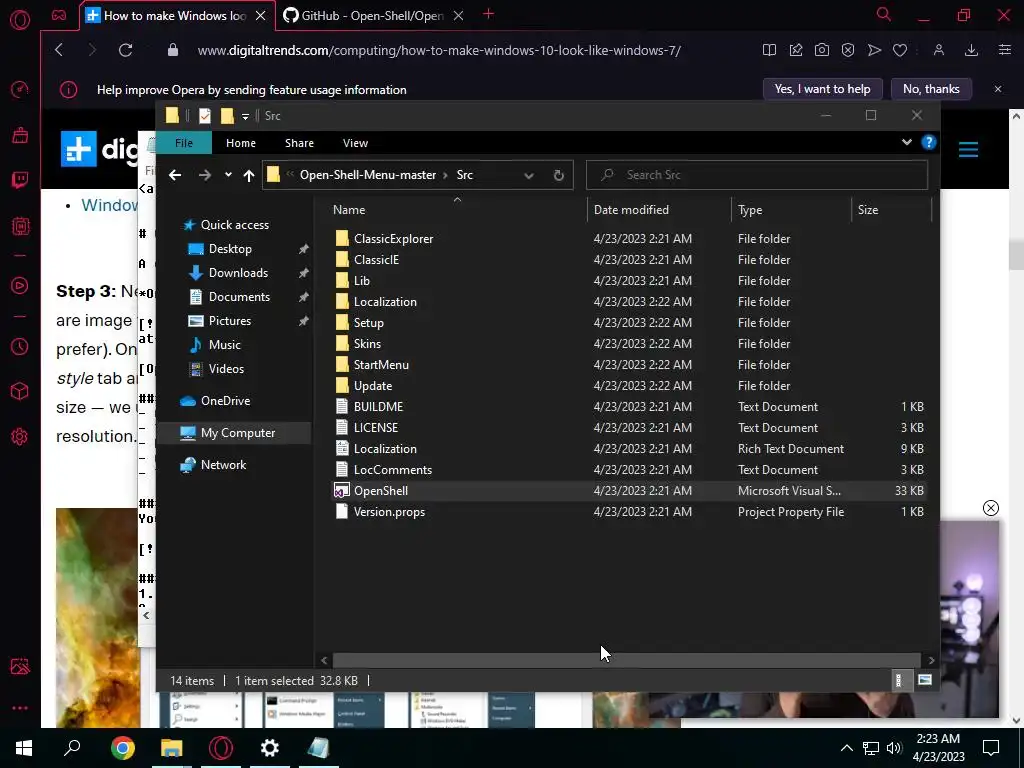Click 'No, thanks' button
This screenshot has width=1024, height=768.
click(x=931, y=89)
